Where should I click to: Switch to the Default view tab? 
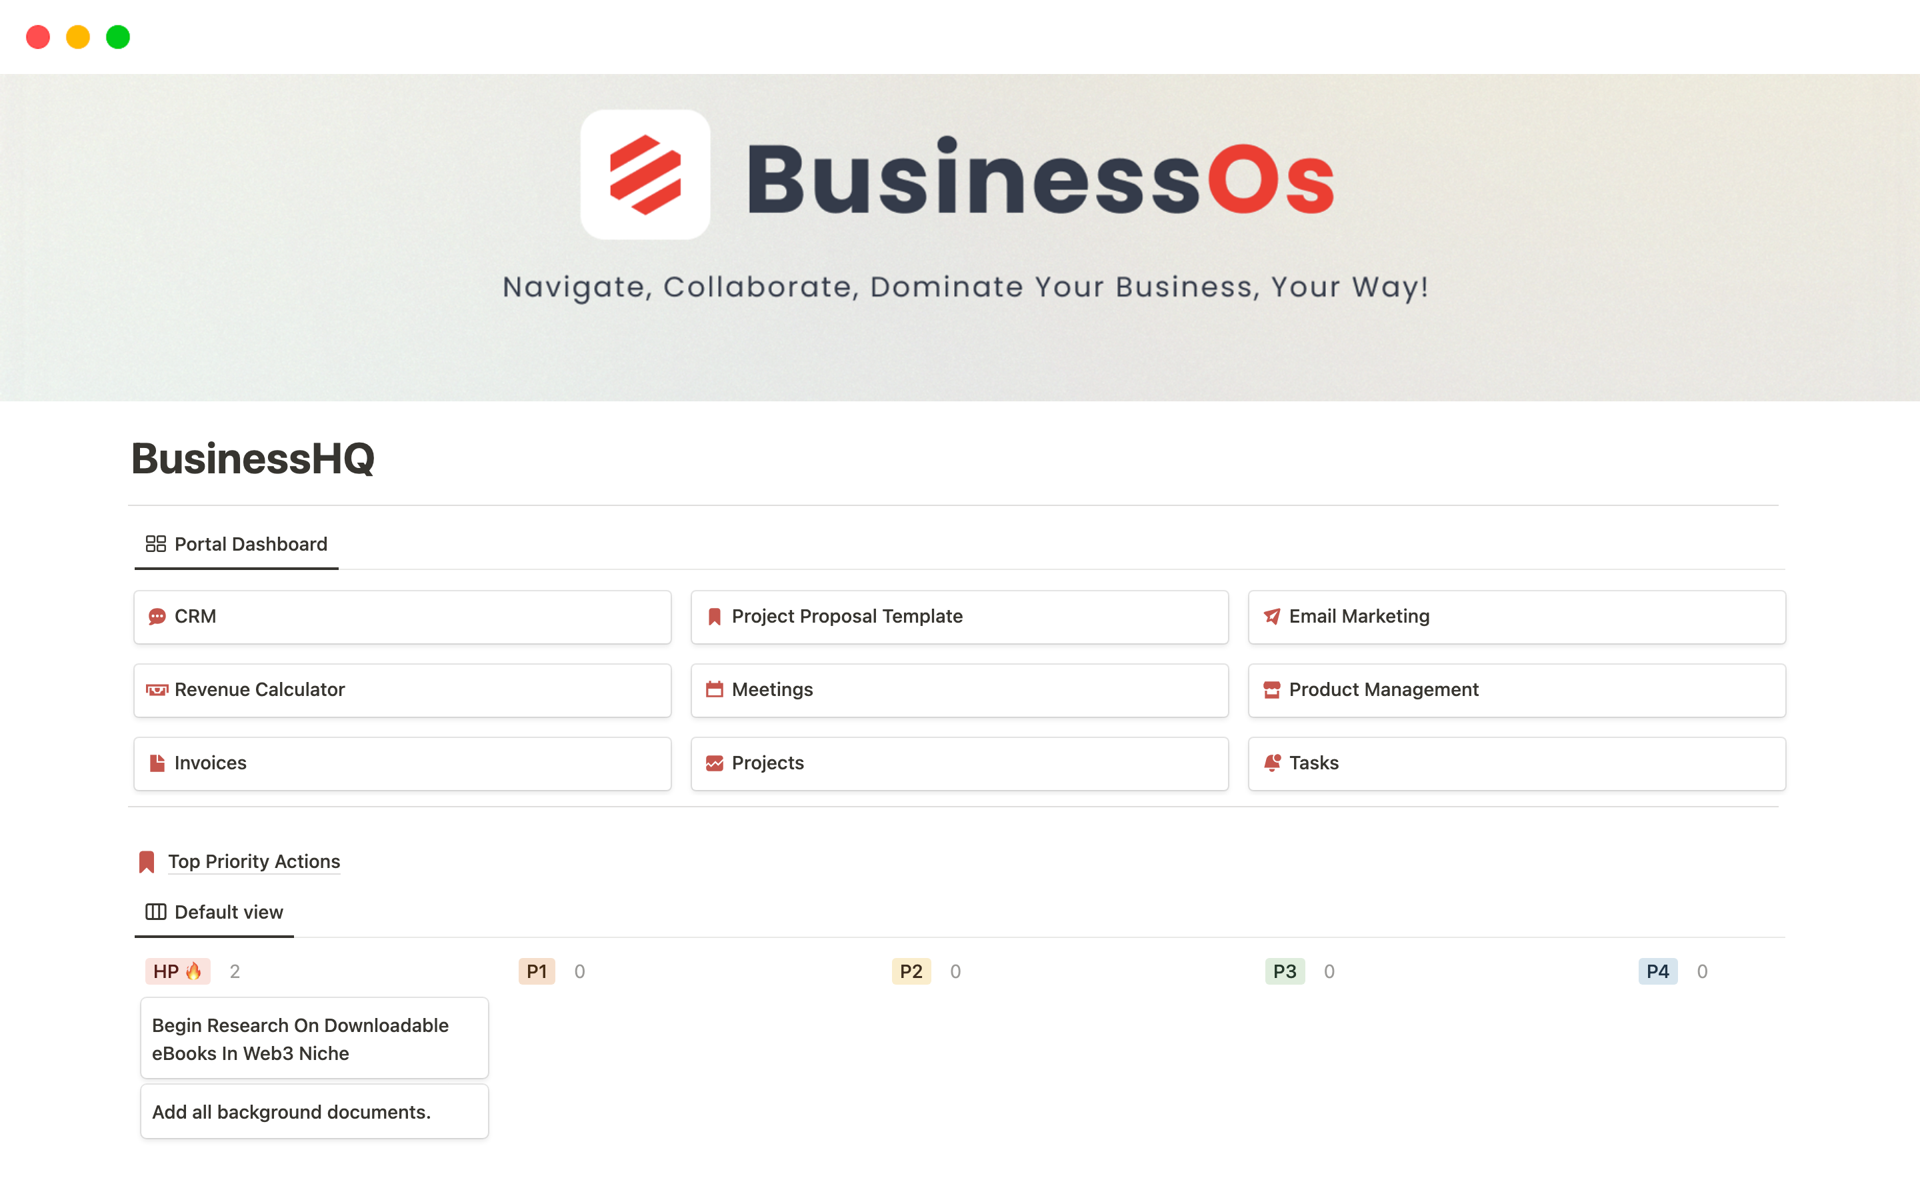216,911
